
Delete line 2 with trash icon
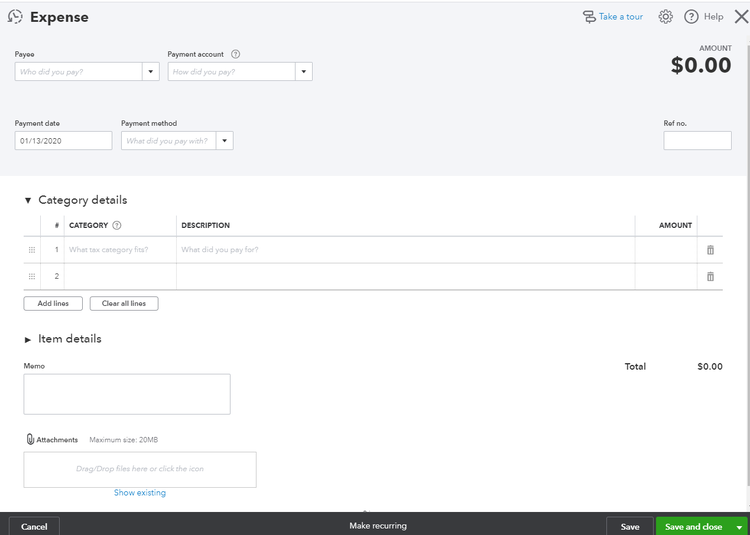point(710,276)
